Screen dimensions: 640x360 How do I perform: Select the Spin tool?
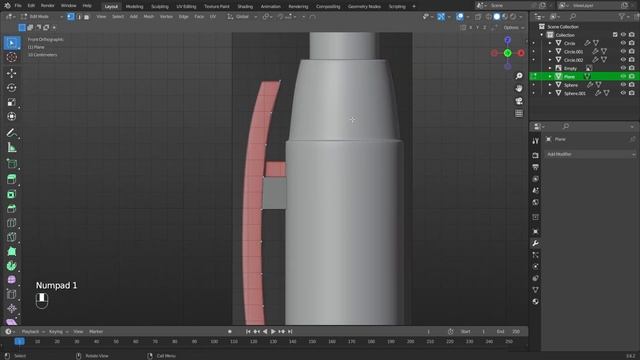tap(11, 266)
